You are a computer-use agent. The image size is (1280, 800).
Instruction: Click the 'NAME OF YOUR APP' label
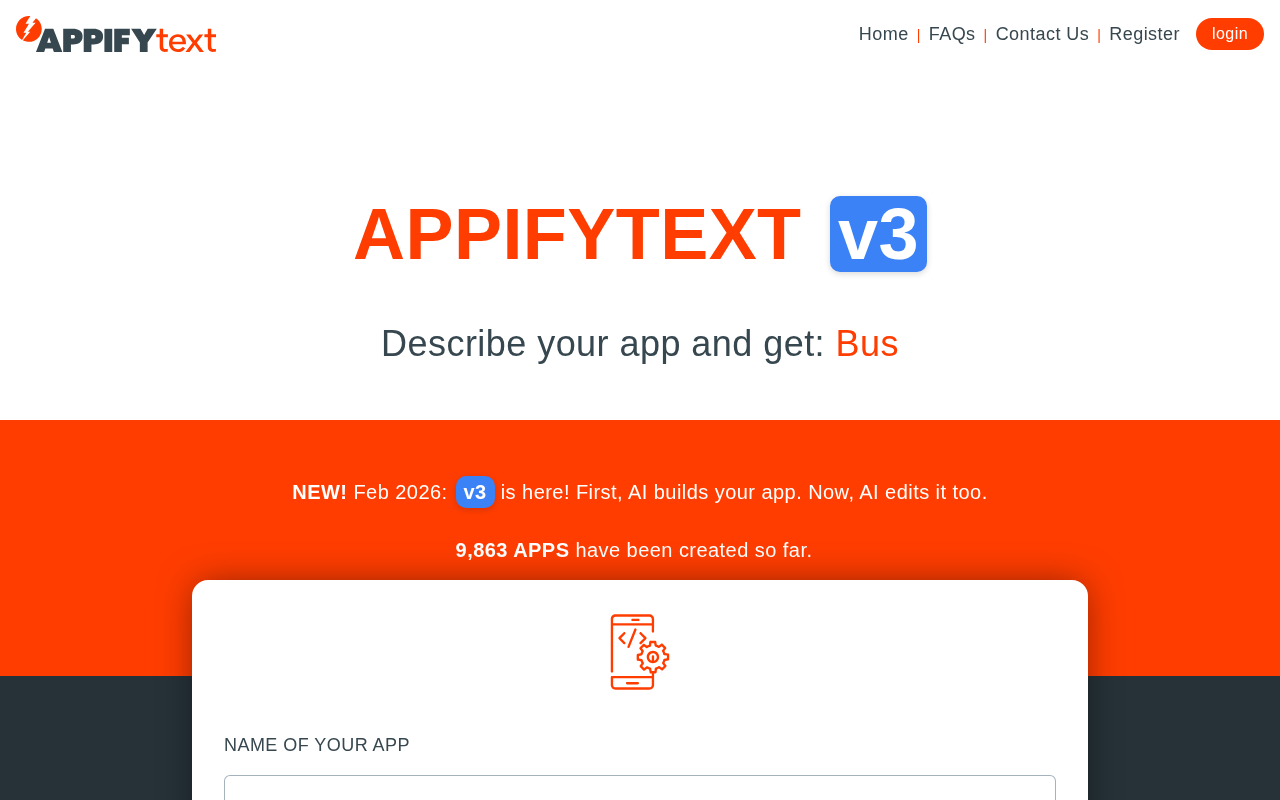[x=317, y=745]
